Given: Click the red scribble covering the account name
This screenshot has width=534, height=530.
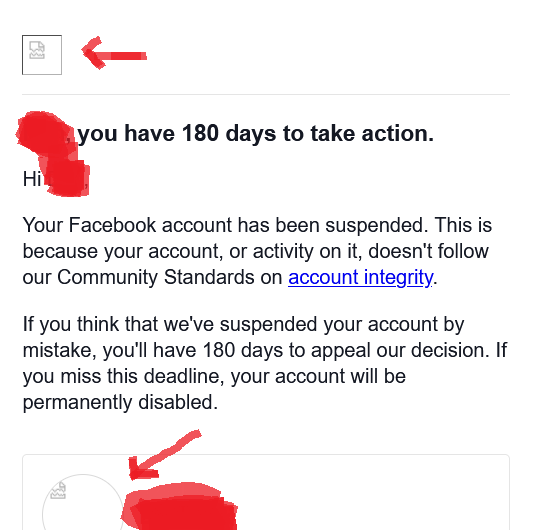Looking at the screenshot, I should [x=180, y=506].
